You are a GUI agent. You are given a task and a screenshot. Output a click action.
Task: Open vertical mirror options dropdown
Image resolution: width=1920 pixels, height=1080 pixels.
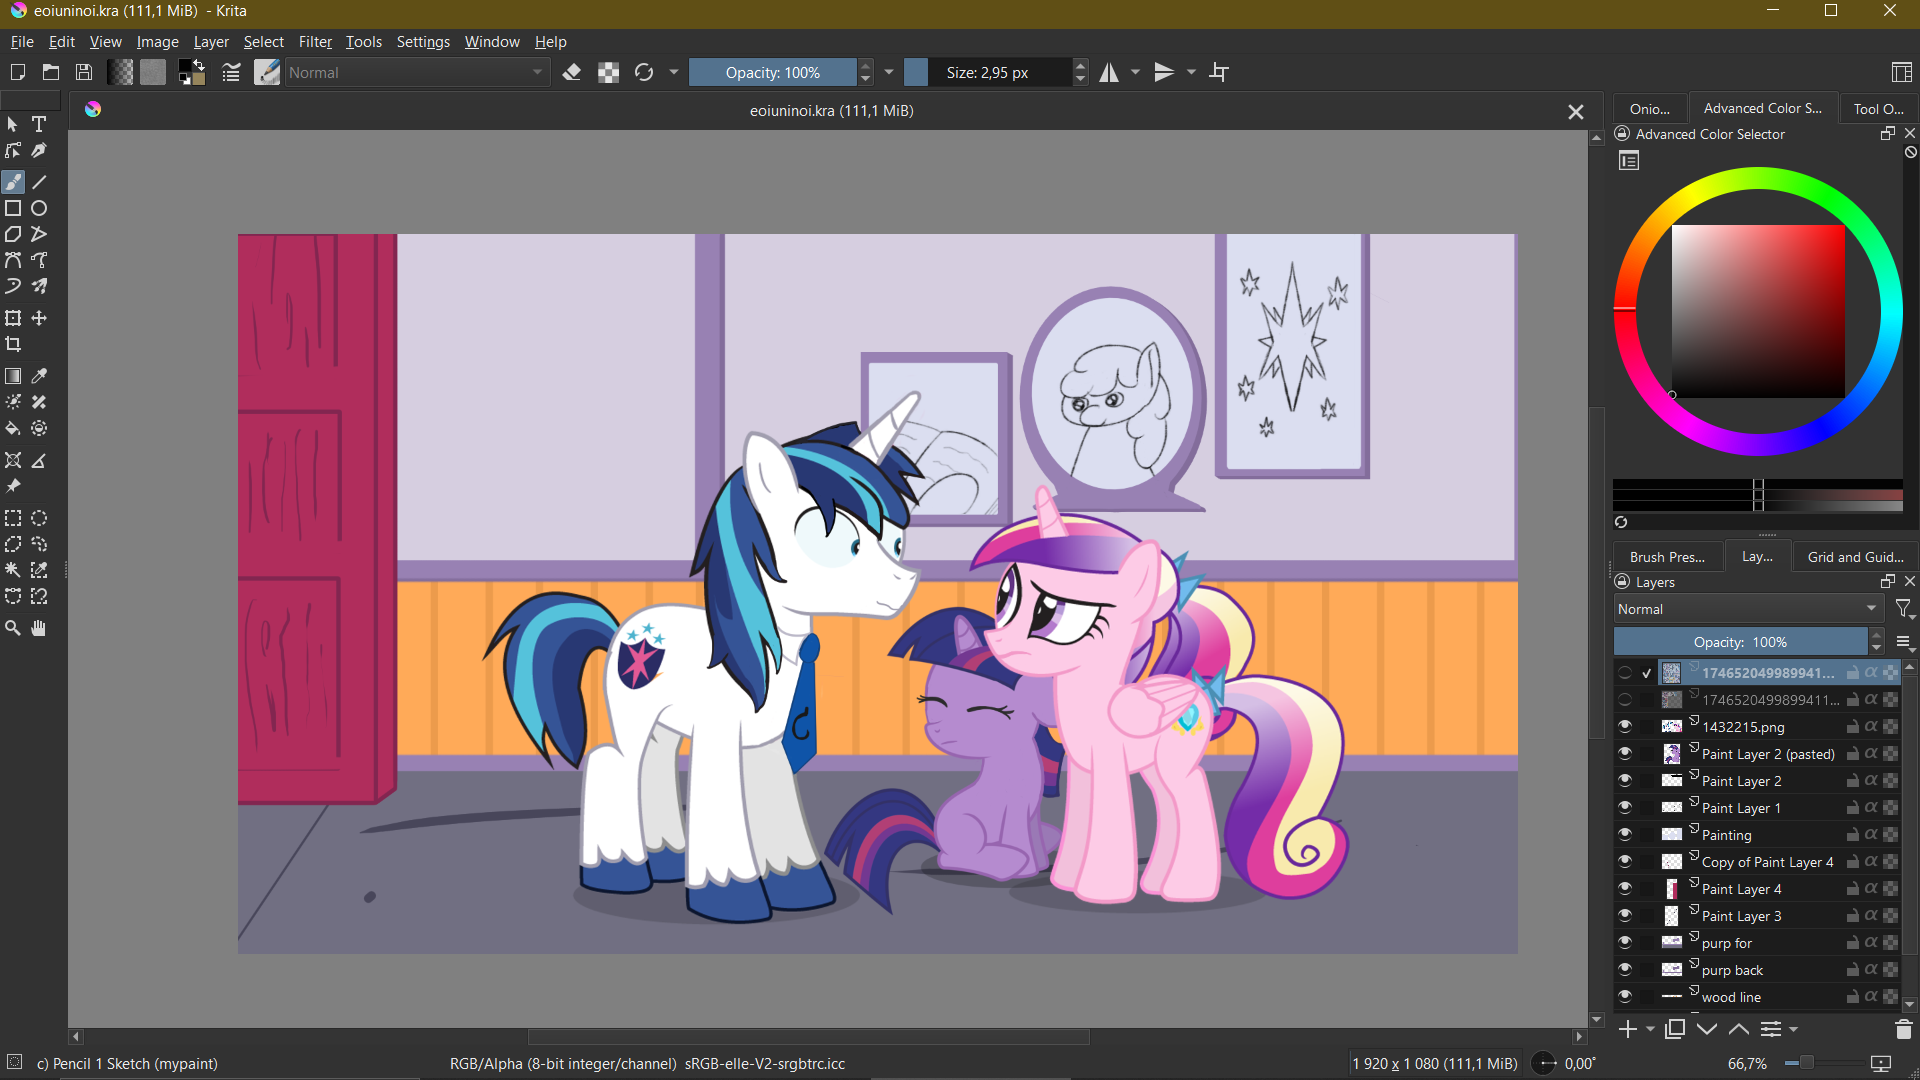[x=1191, y=72]
